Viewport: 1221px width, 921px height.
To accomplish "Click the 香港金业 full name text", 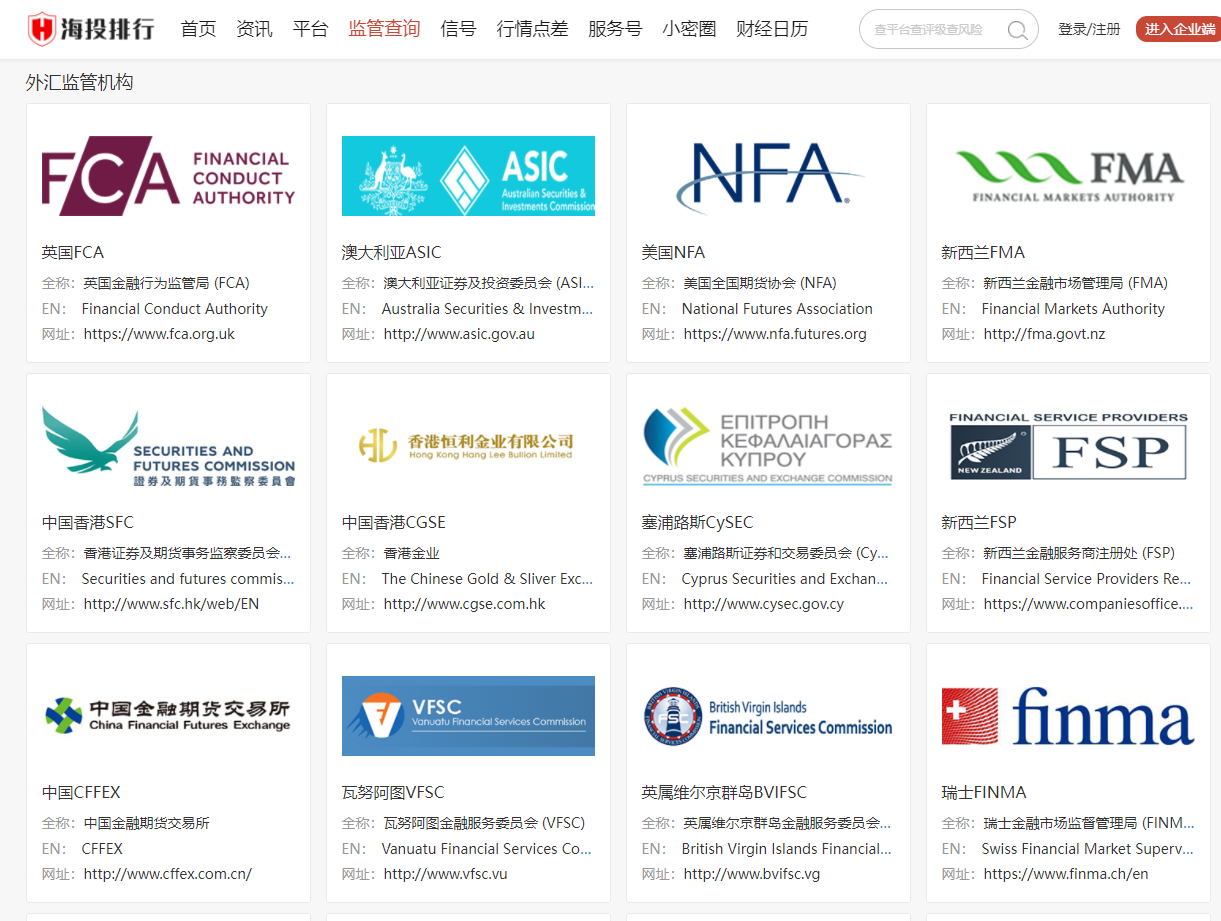I will (412, 553).
